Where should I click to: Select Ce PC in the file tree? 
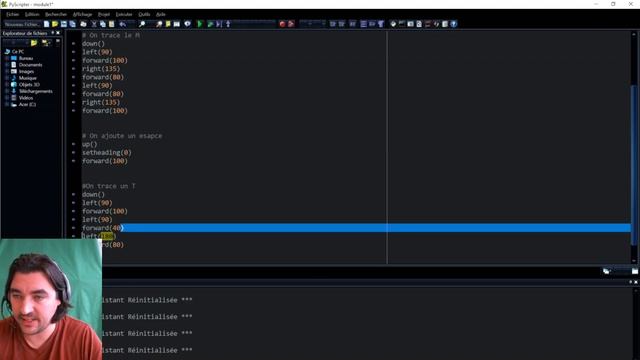click(18, 51)
